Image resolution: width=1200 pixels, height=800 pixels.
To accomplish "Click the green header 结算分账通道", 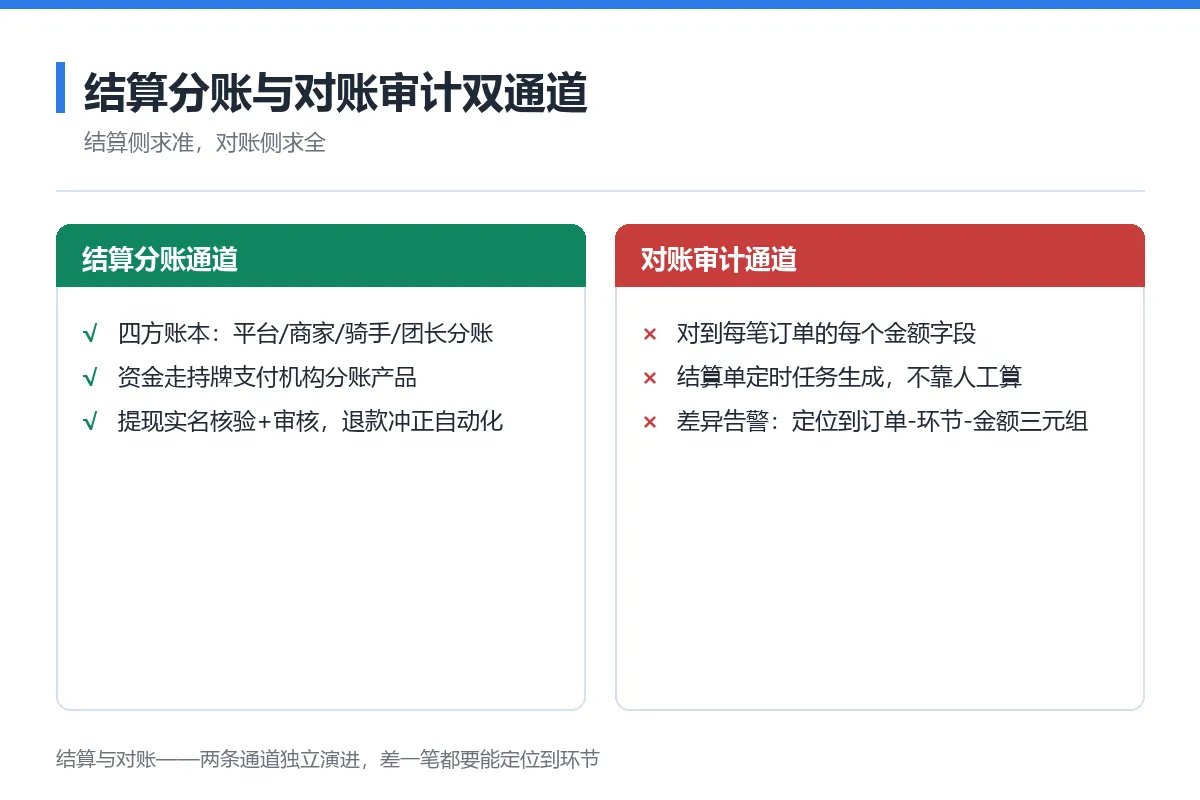I will pyautogui.click(x=321, y=256).
